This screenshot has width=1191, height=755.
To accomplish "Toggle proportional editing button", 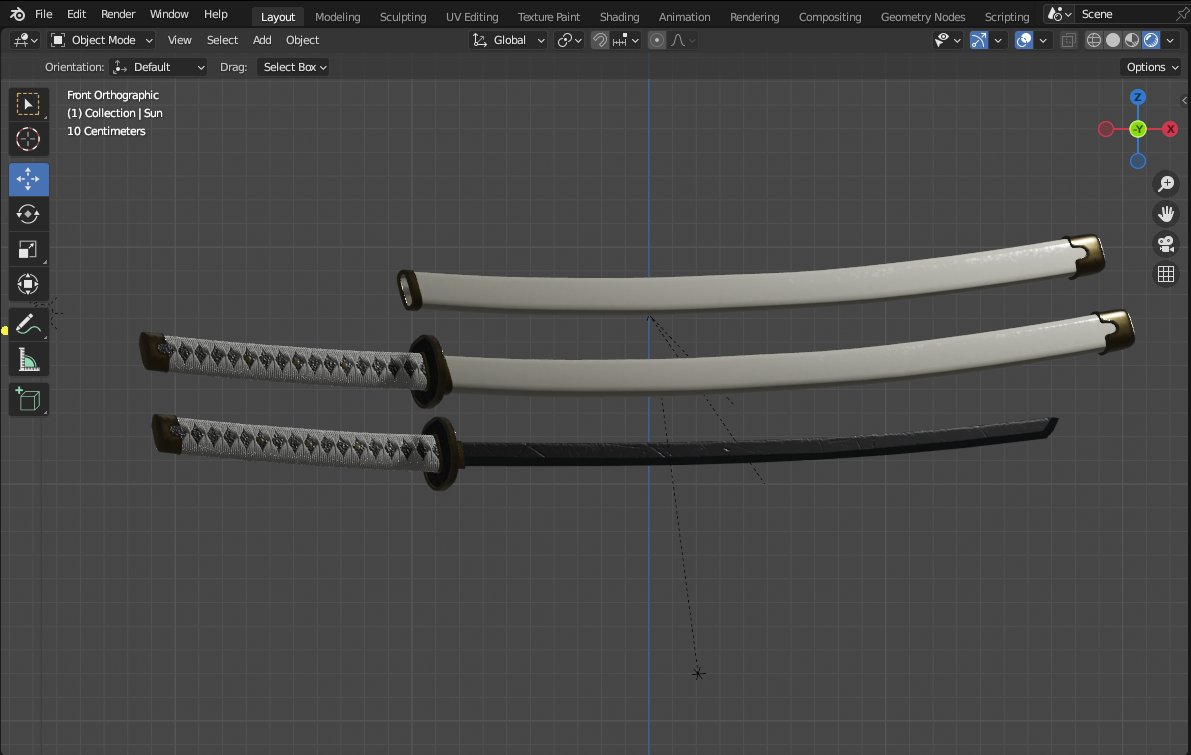I will click(657, 40).
